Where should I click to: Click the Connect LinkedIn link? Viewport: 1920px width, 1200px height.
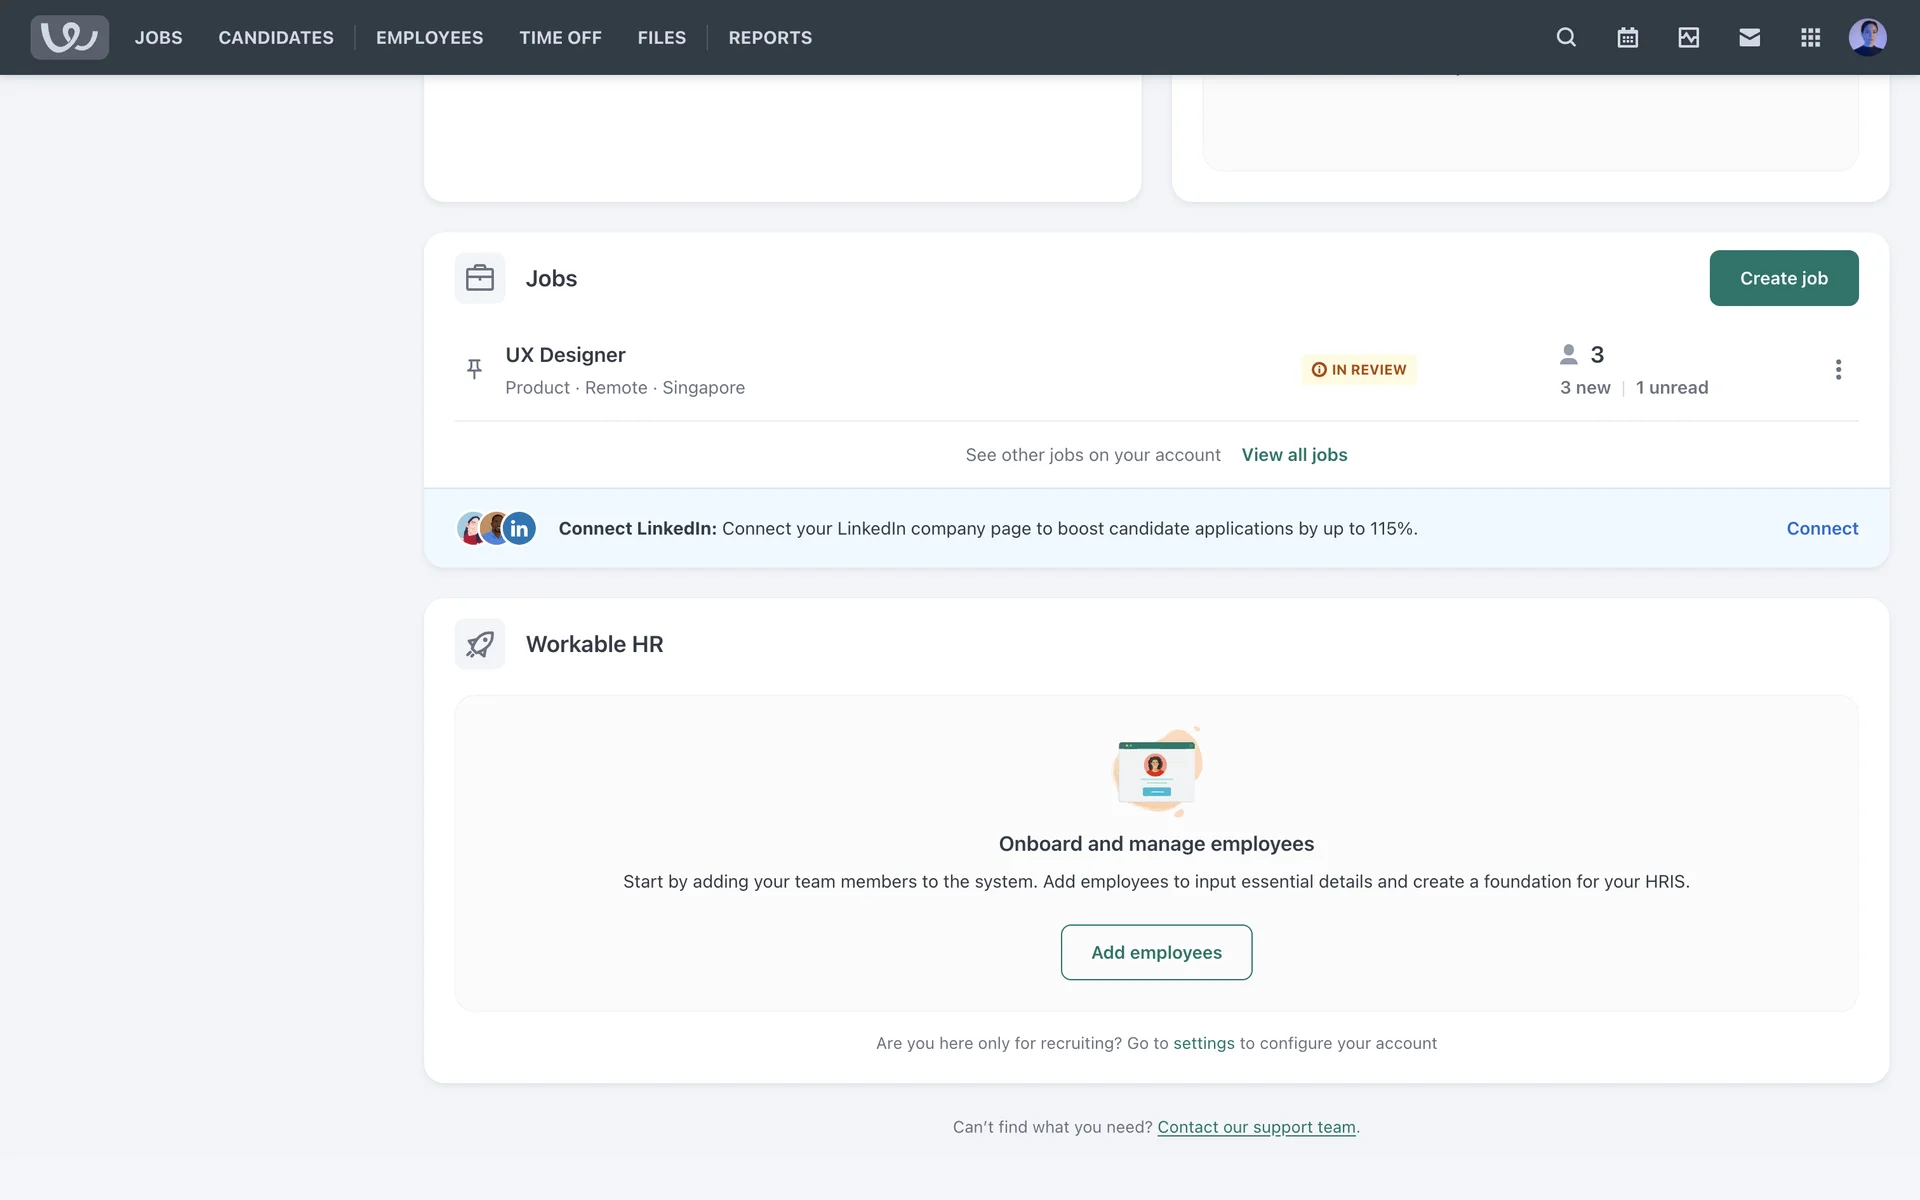click(x=1822, y=528)
